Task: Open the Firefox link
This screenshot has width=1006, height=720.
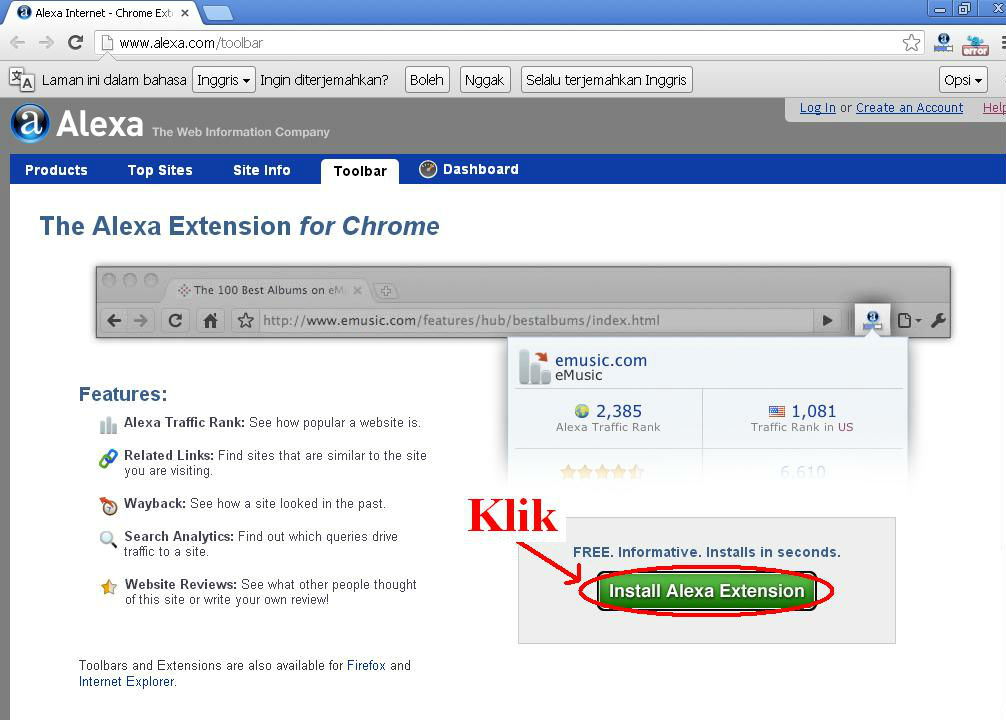Action: click(x=366, y=665)
